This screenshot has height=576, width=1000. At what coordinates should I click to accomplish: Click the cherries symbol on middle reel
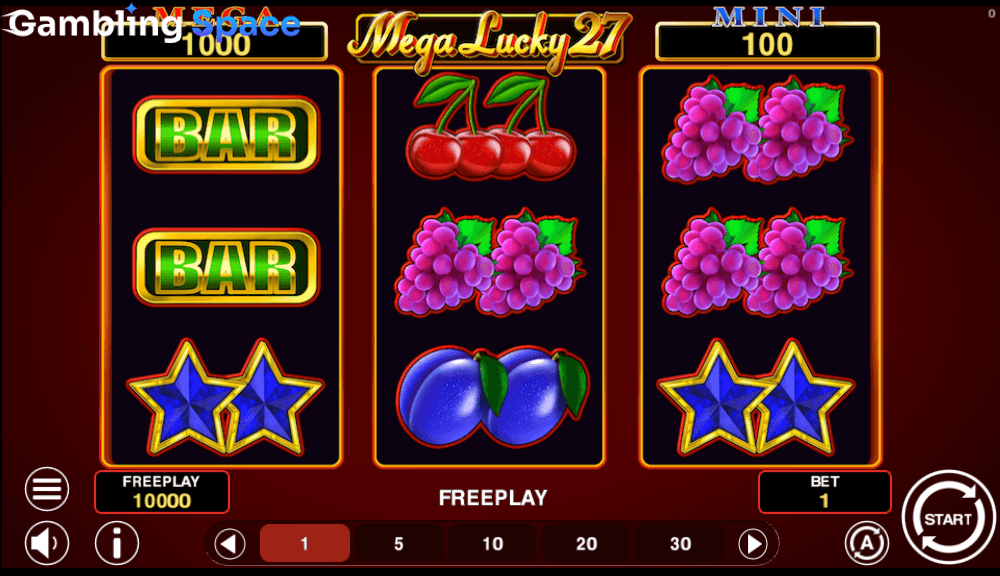pos(490,126)
